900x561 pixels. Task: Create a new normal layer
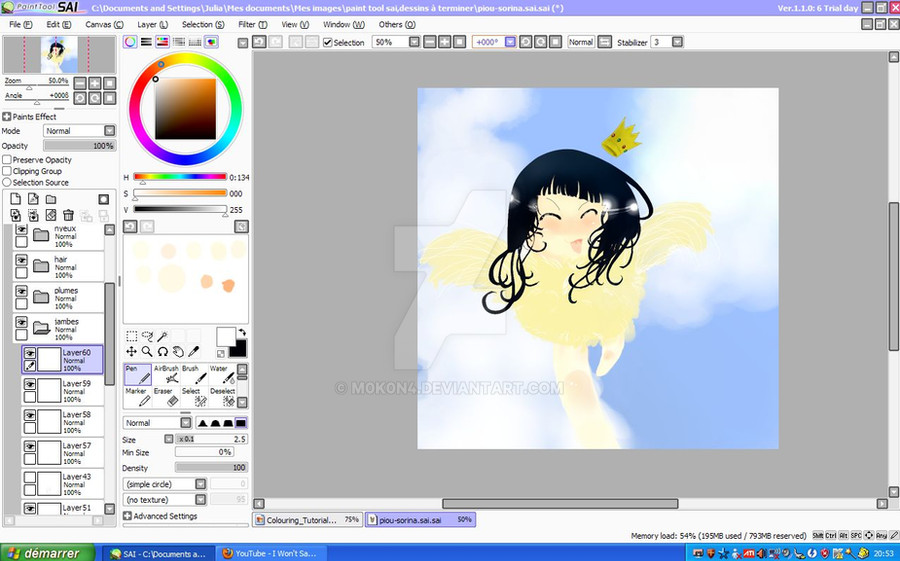click(15, 199)
